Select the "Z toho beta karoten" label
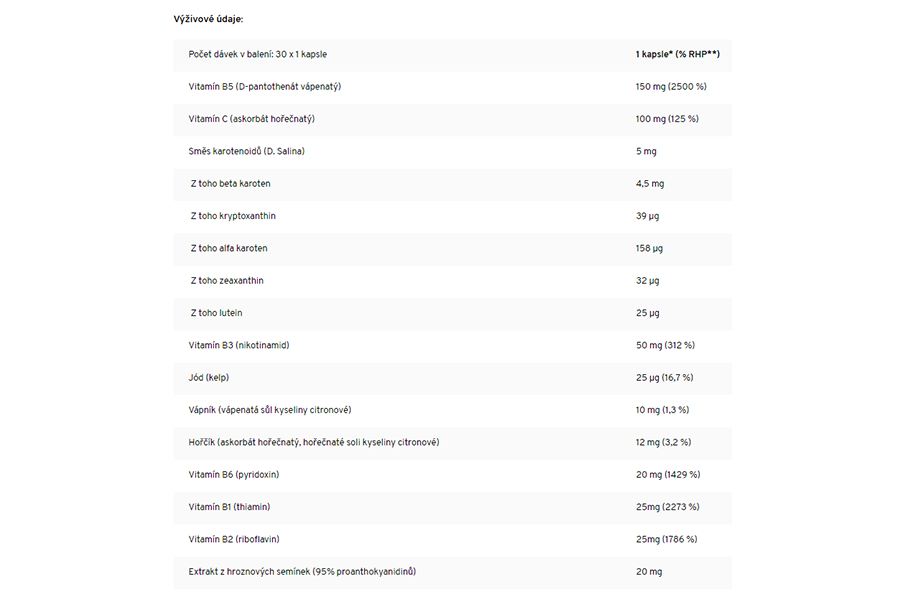Screen dimensions: 900x600 (230, 184)
